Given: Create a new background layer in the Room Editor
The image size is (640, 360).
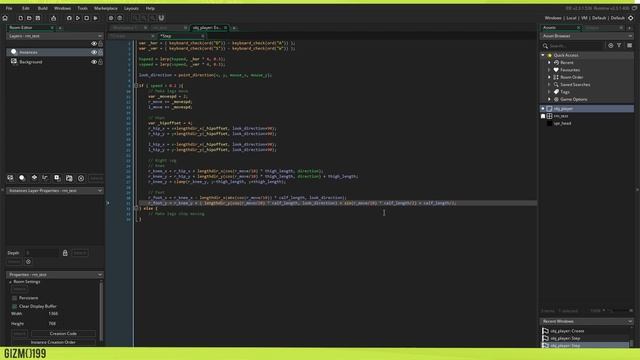Looking at the screenshot, I should 10,178.
